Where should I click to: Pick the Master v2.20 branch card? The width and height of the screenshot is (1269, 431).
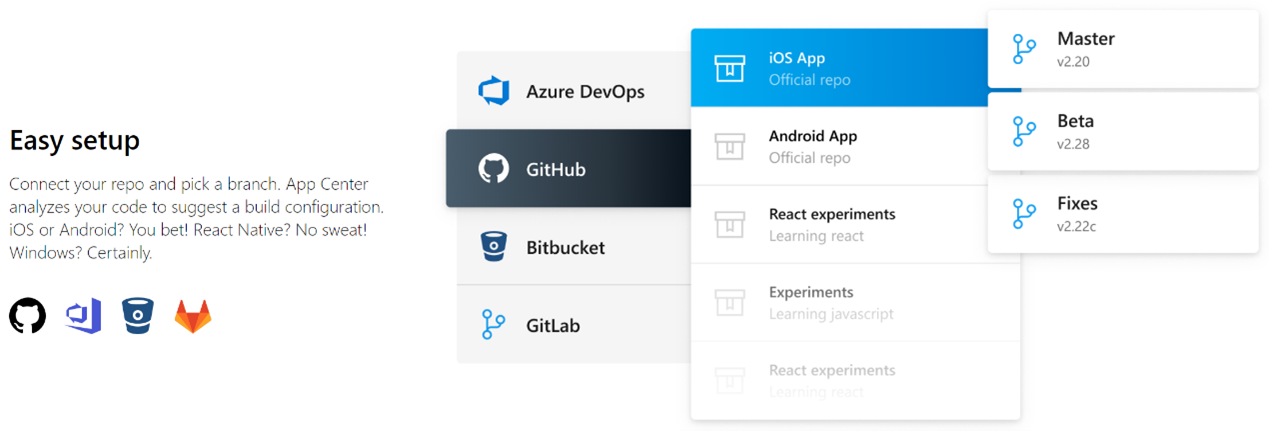click(1123, 49)
